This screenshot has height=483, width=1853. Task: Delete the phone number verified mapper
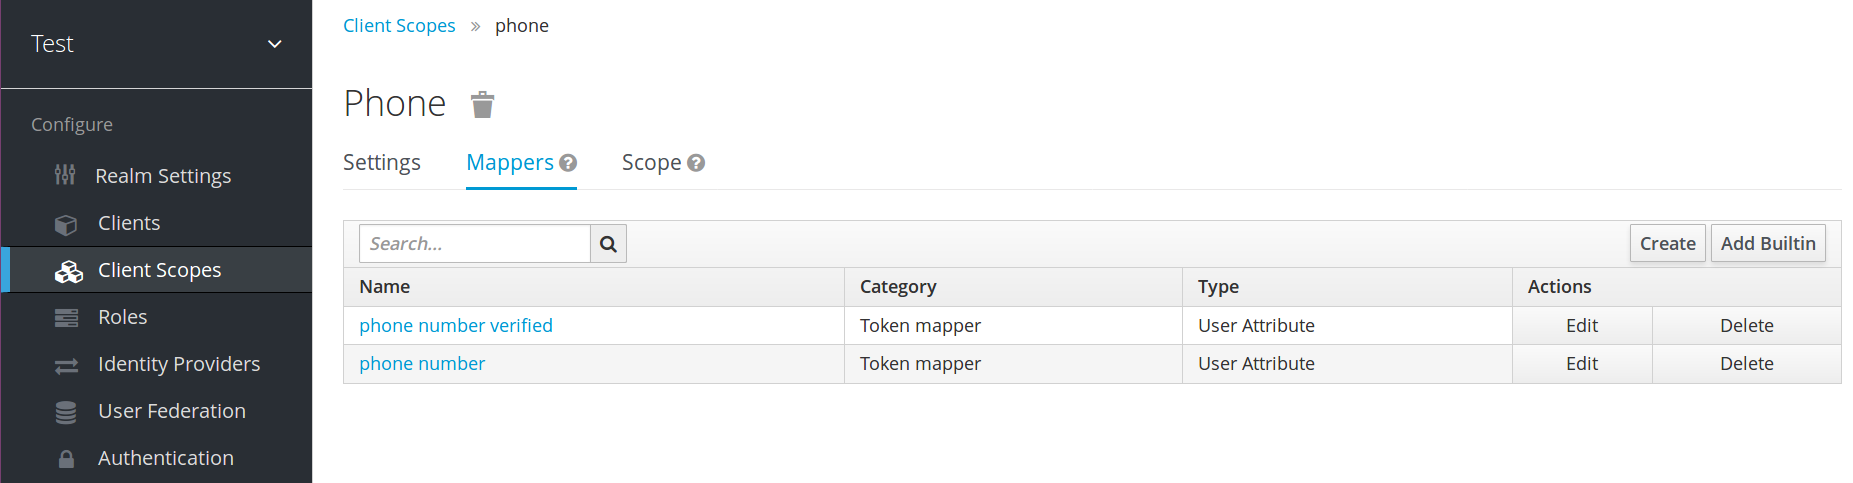click(1746, 326)
